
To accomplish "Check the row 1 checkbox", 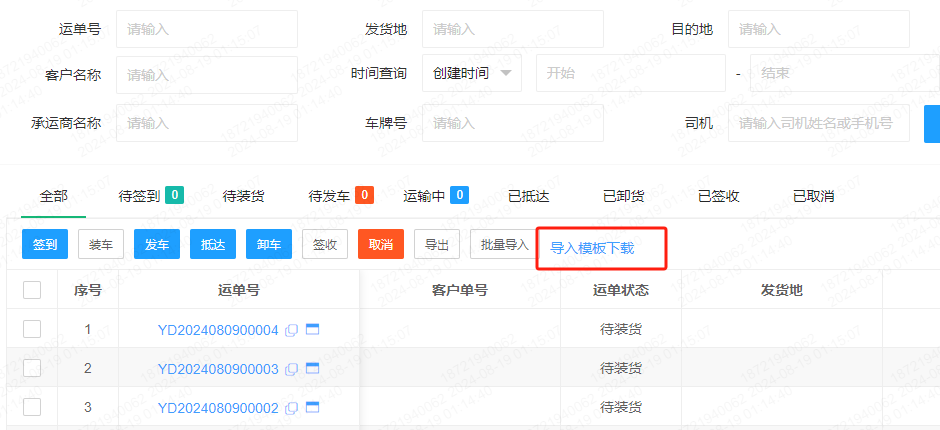I will pos(32,329).
